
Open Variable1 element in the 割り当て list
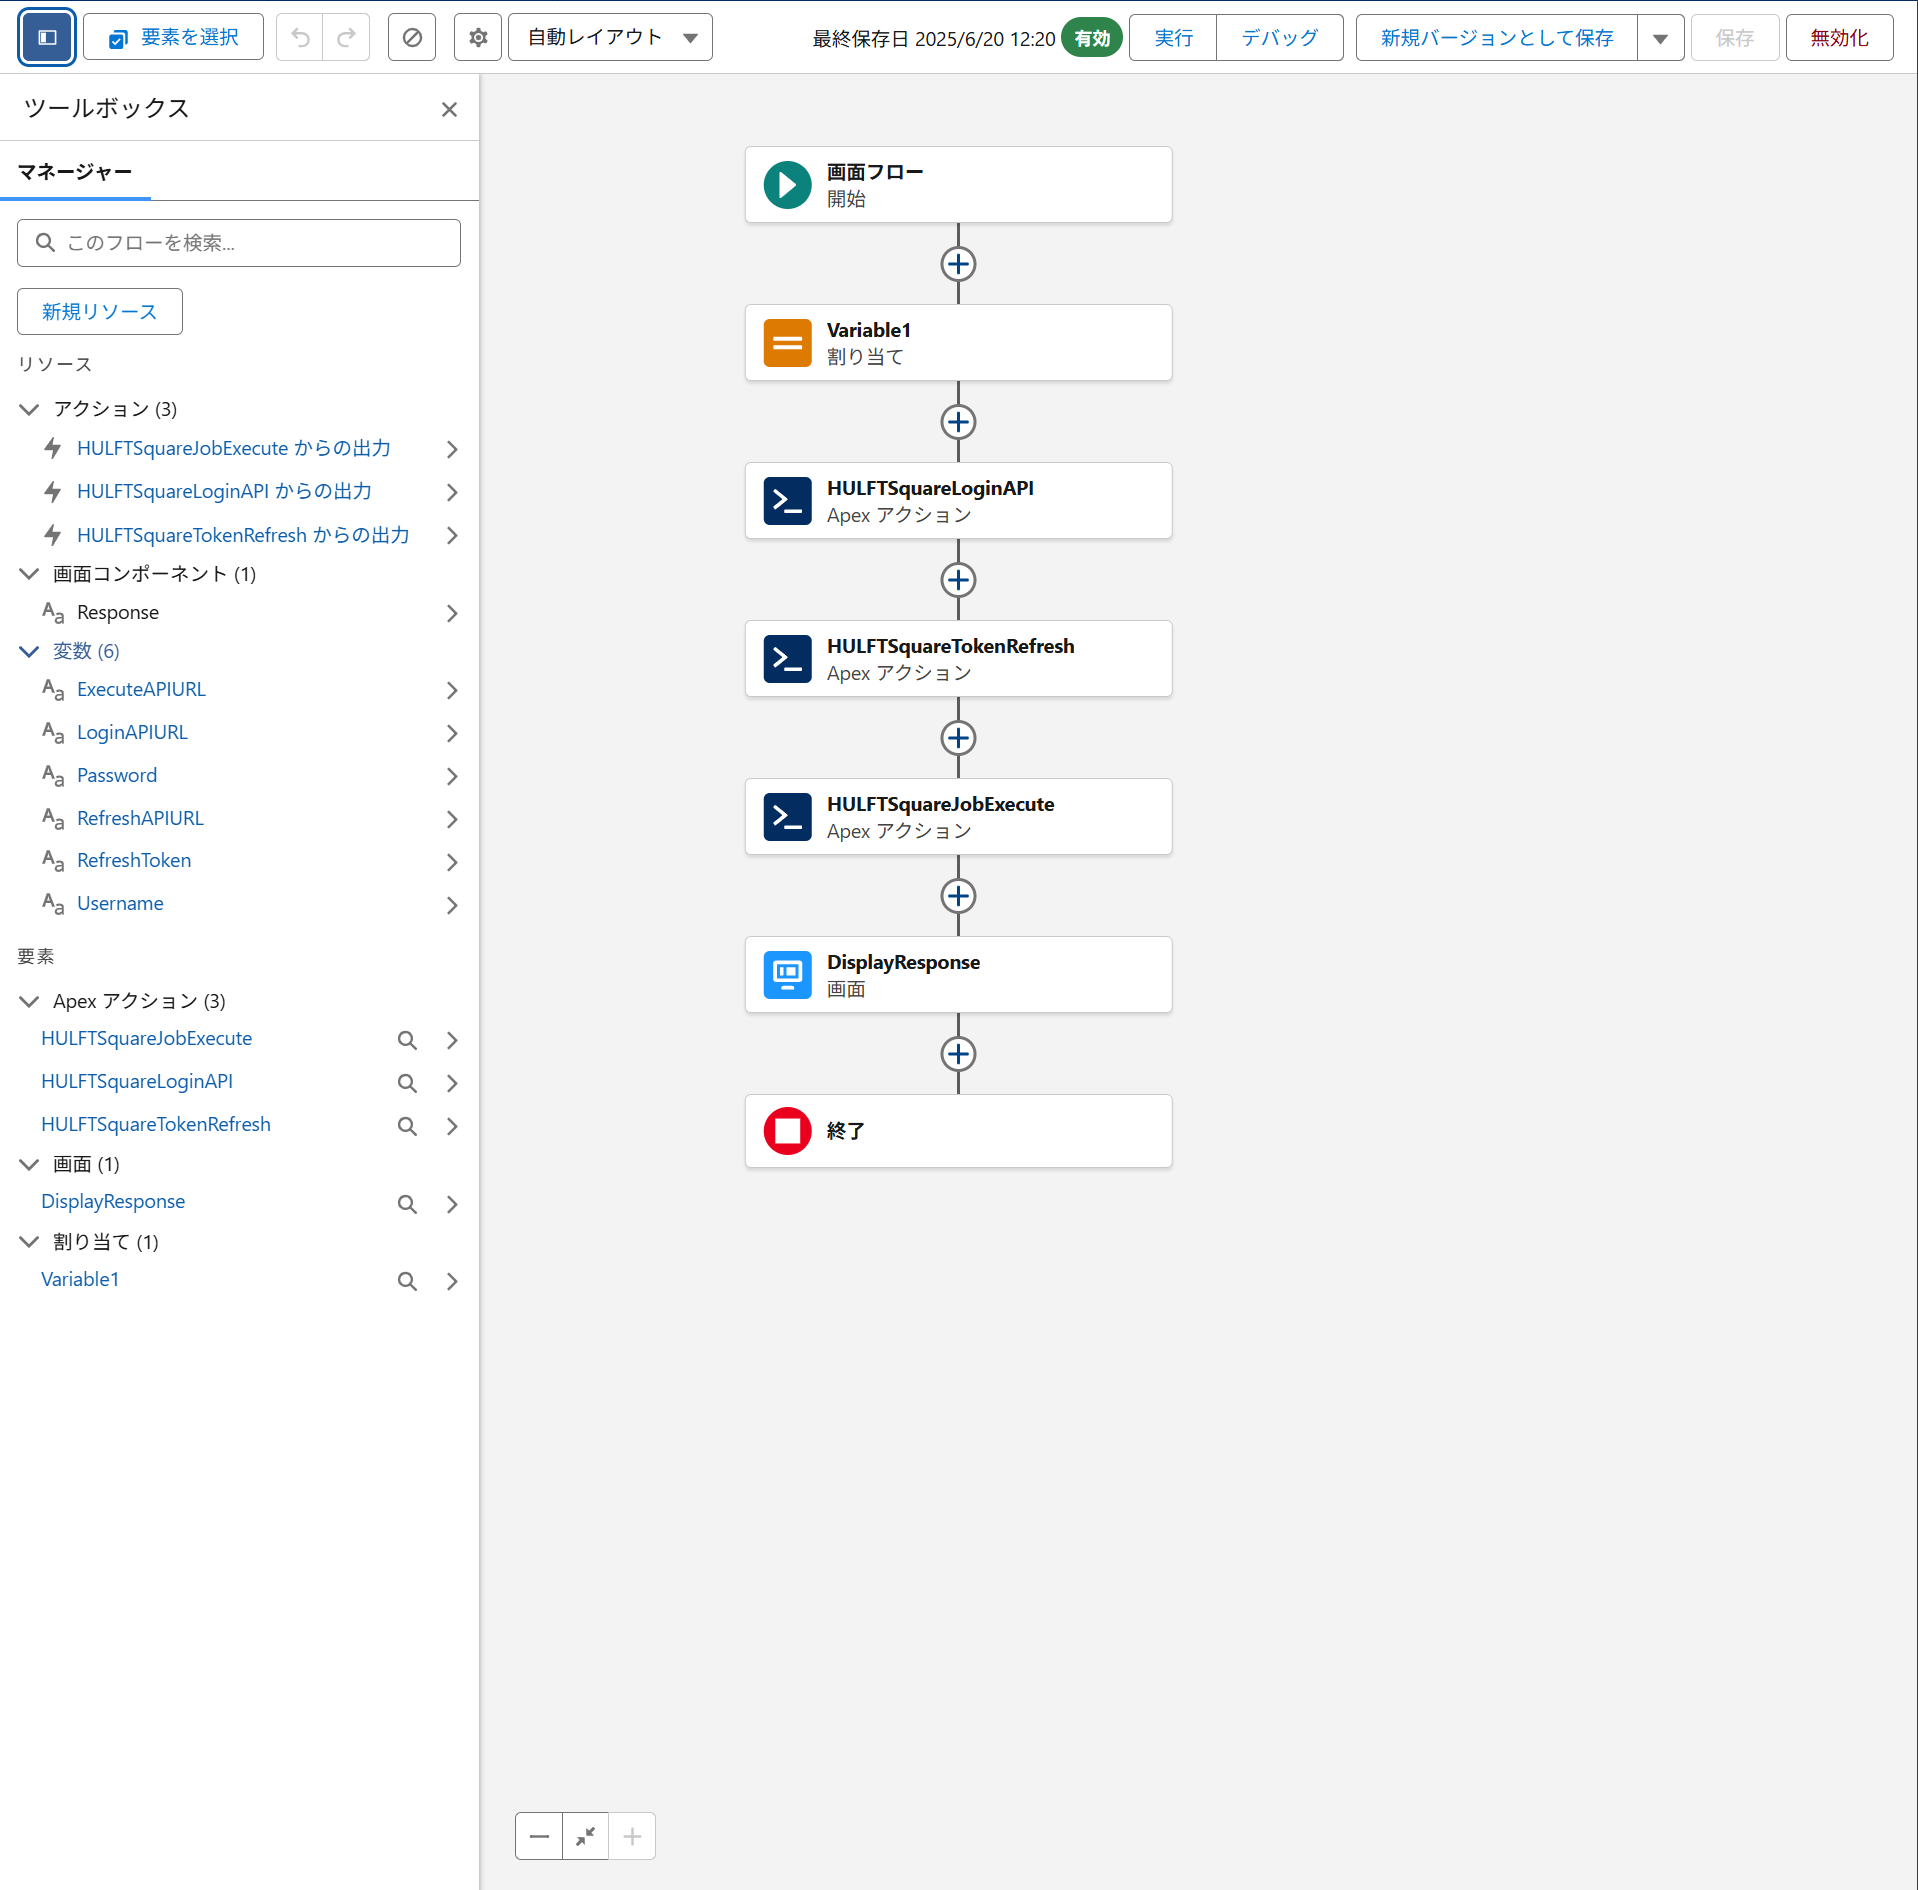point(80,1280)
